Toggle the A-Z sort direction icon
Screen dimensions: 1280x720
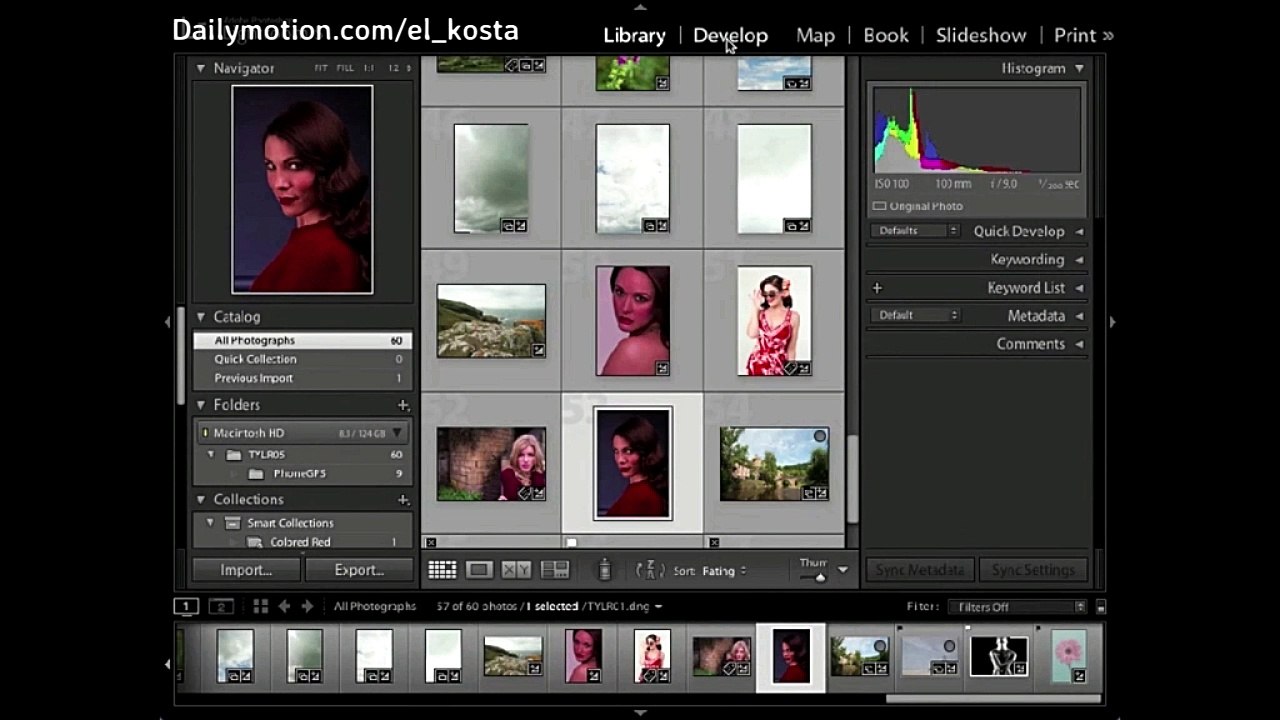click(x=650, y=570)
